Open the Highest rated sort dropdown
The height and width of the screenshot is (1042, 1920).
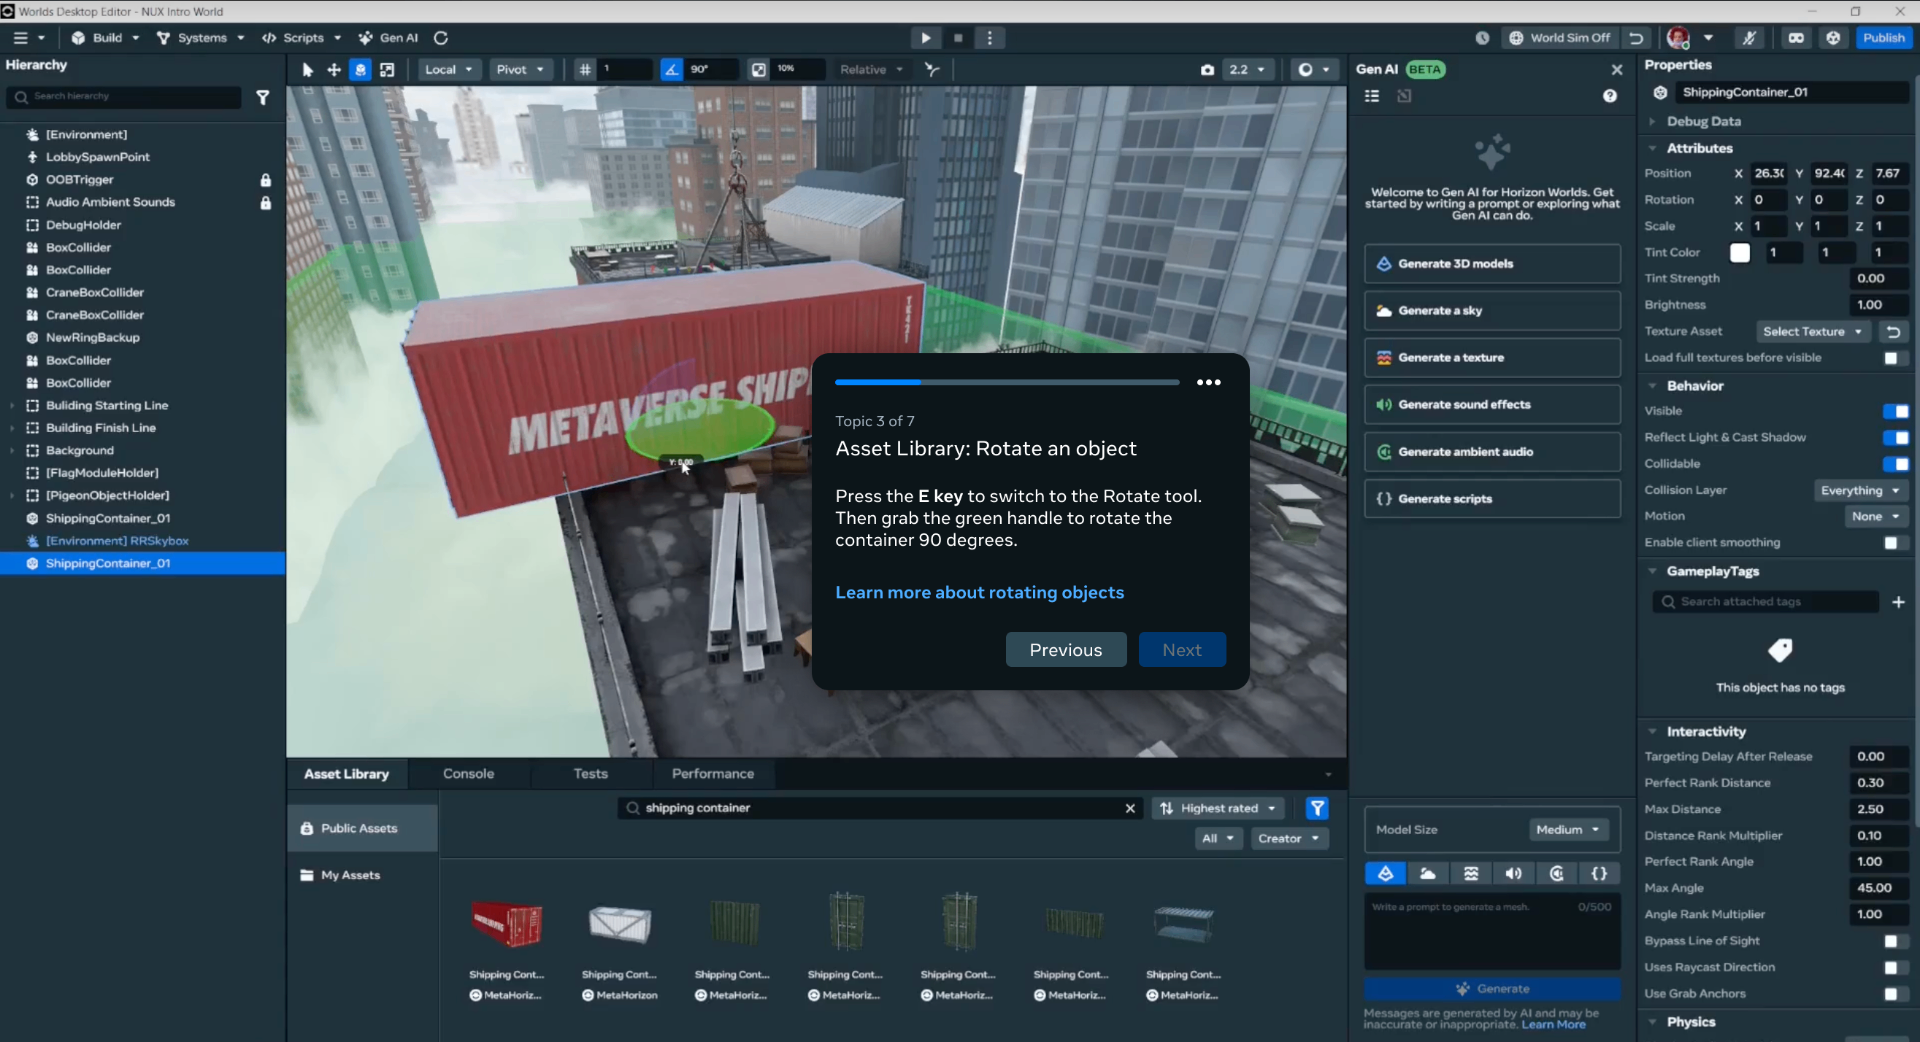click(x=1219, y=808)
